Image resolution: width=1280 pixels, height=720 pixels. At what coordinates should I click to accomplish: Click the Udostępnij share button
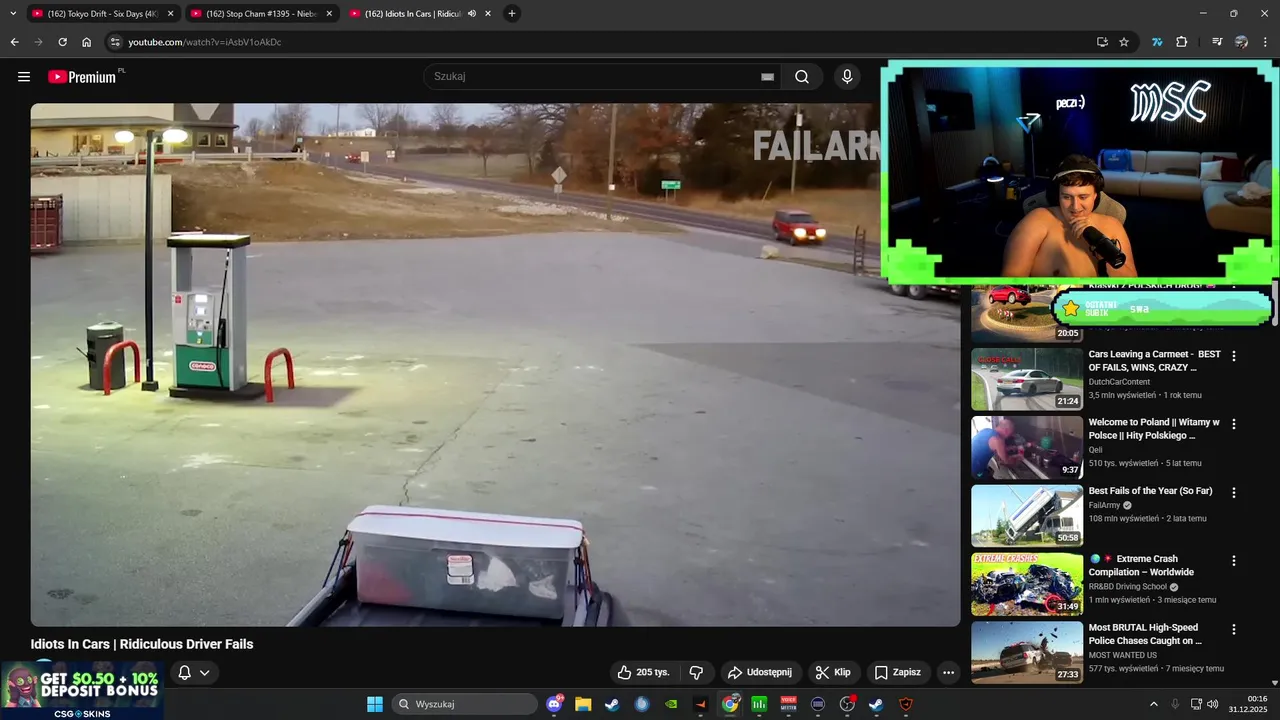[759, 672]
